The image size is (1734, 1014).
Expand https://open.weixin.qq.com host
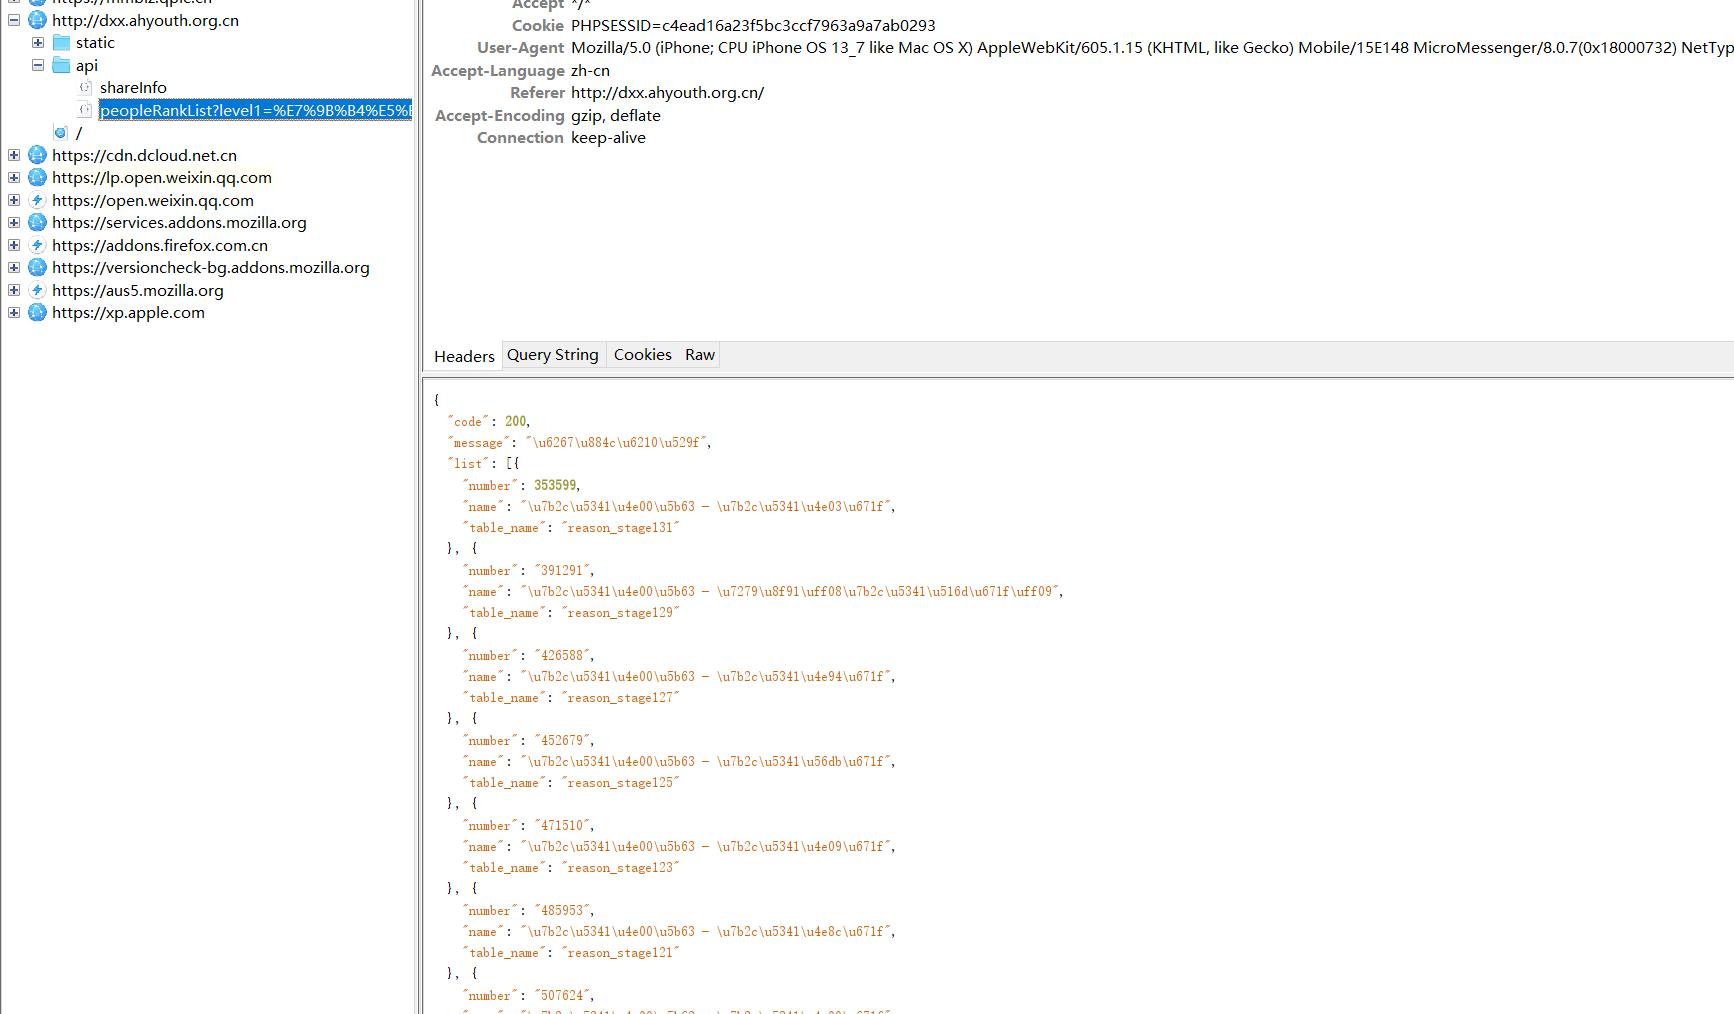tap(14, 200)
